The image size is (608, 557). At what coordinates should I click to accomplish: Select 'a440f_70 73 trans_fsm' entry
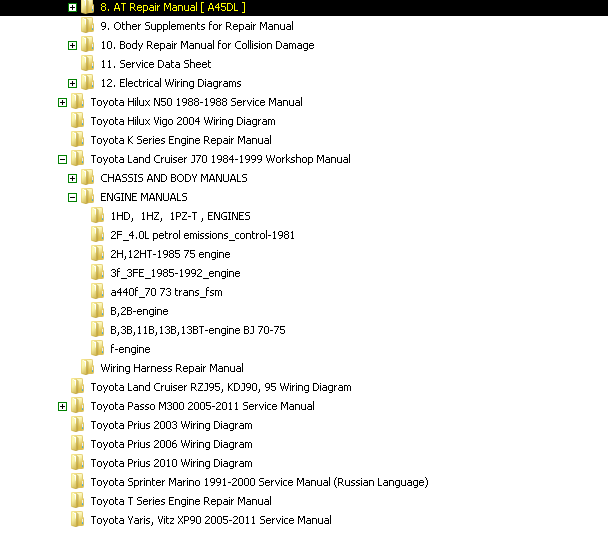166,292
